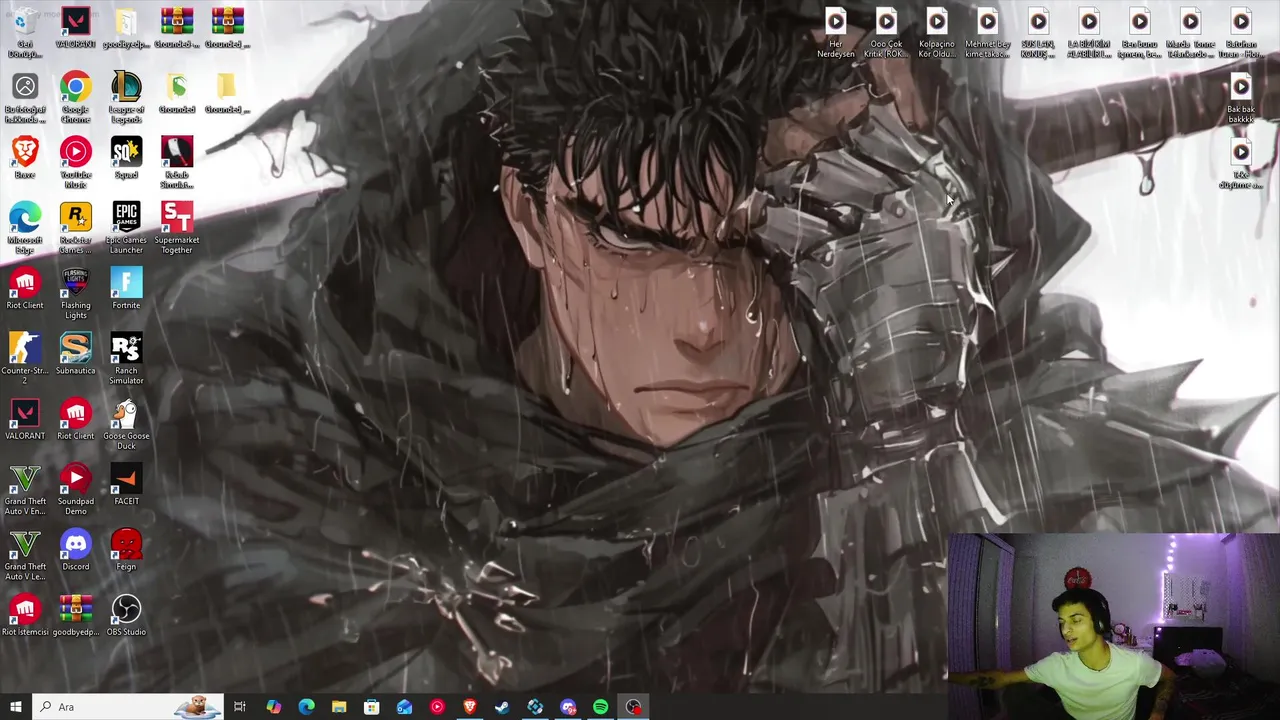Viewport: 1280px width, 720px height.
Task: Open Microsoft Store from the taskbar
Action: (372, 707)
